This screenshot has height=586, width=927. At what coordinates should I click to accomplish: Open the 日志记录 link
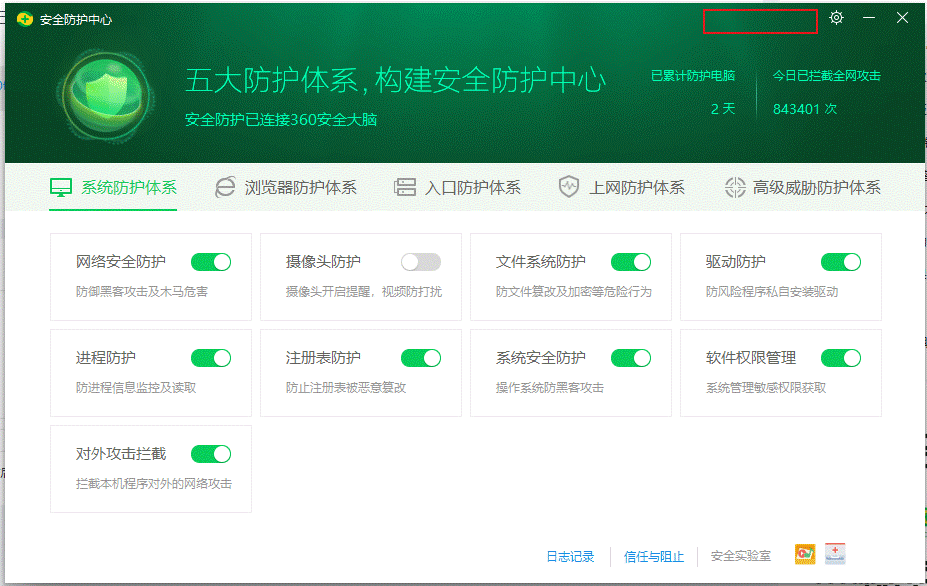[571, 556]
